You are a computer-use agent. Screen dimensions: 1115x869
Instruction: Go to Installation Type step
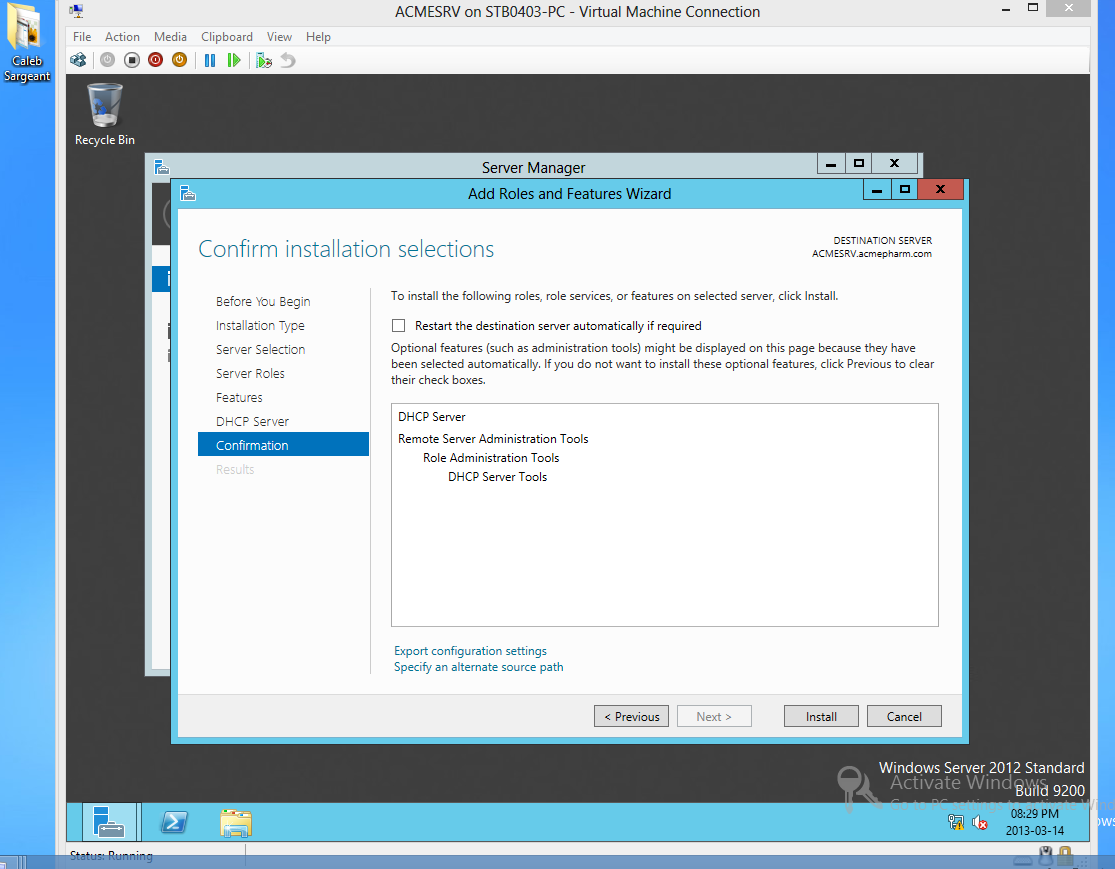[260, 326]
